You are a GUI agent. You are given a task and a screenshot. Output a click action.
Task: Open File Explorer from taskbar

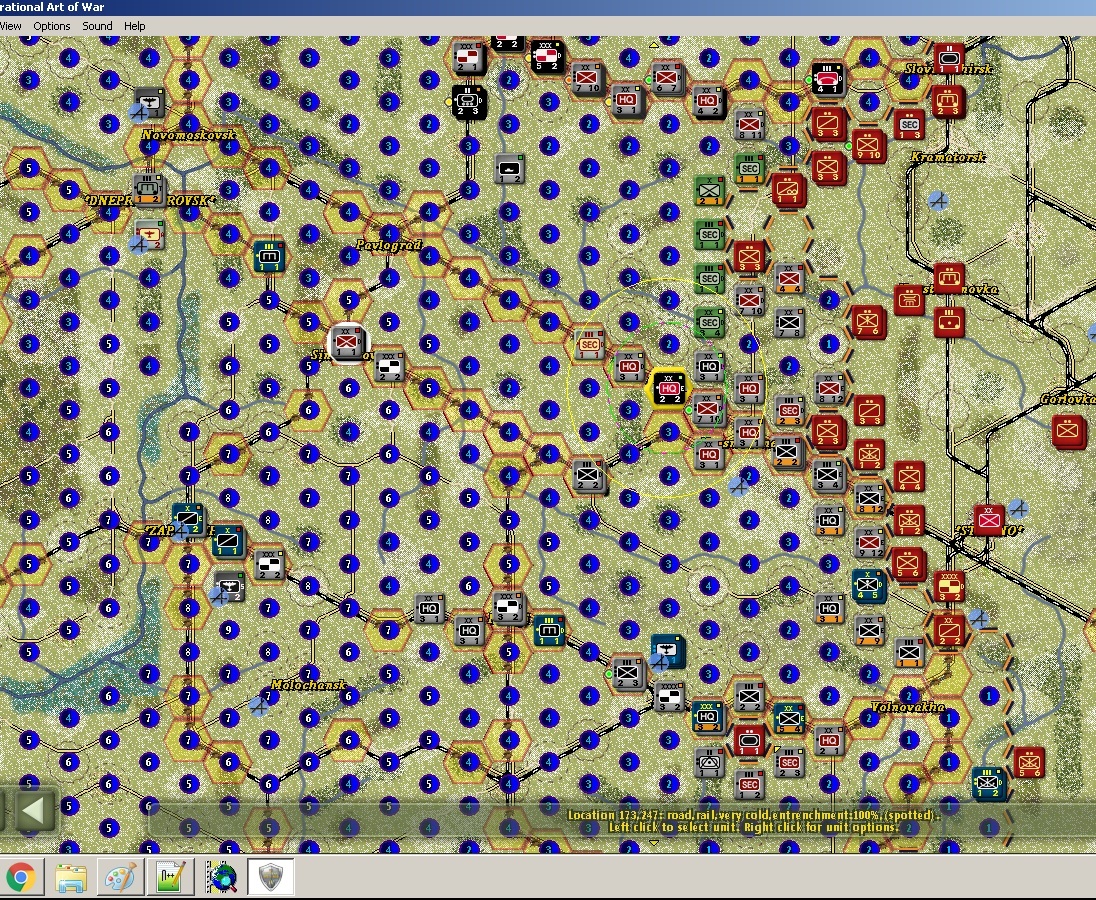click(71, 877)
